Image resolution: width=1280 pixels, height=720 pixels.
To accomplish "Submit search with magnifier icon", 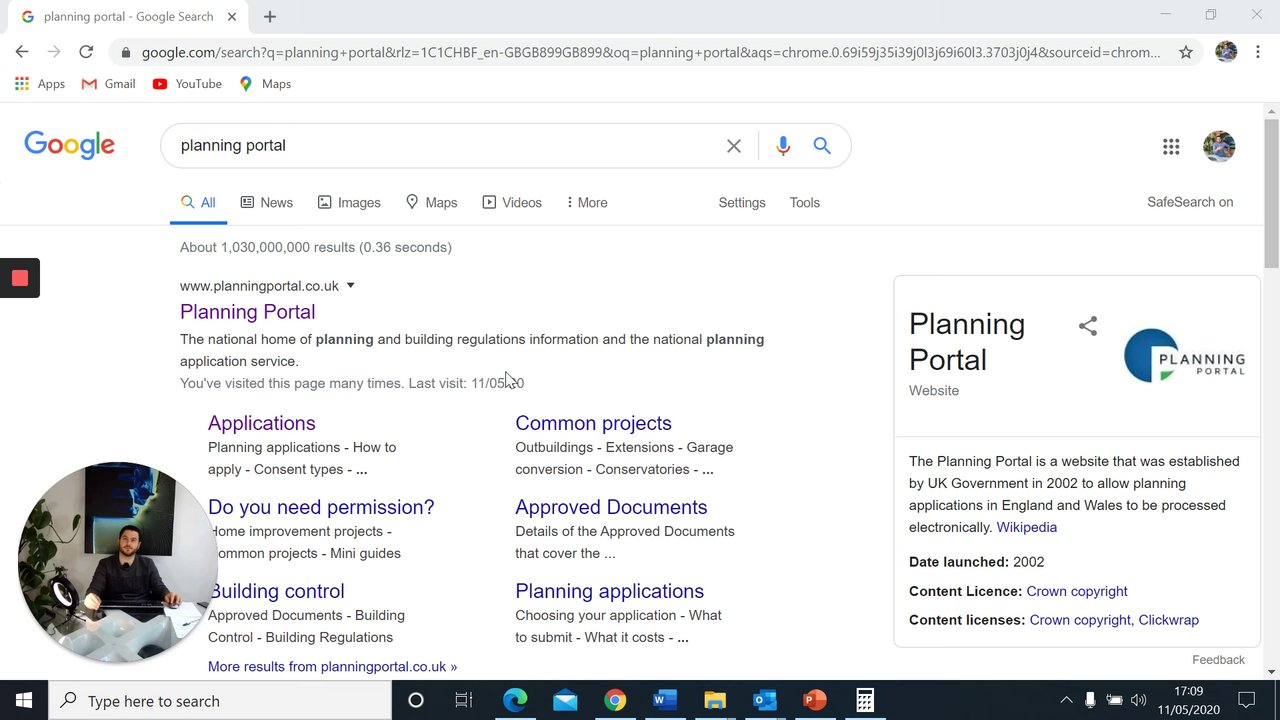I will [x=822, y=146].
